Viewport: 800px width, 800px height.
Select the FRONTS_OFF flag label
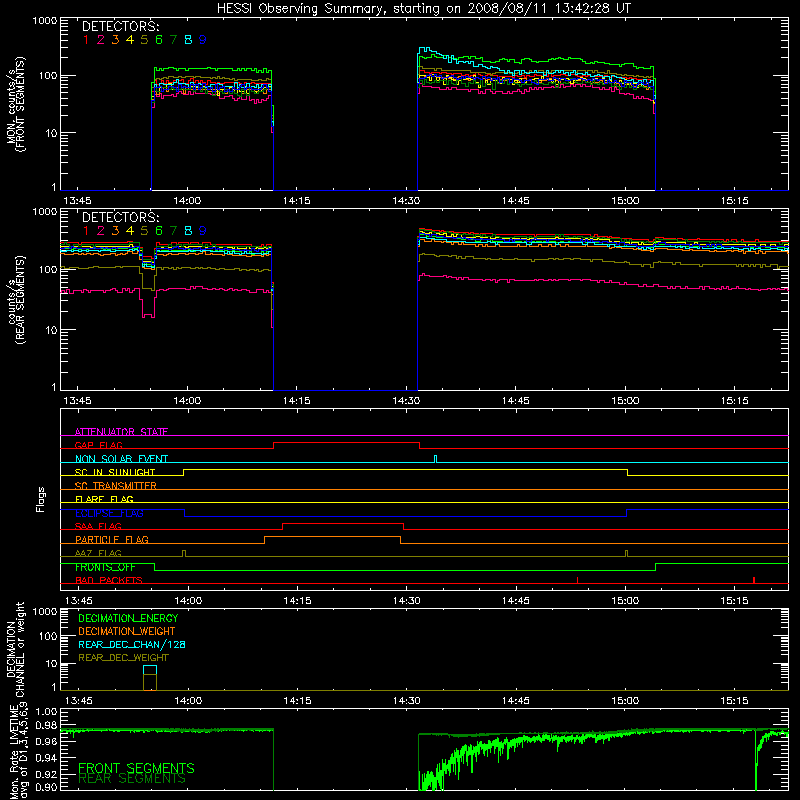105,567
